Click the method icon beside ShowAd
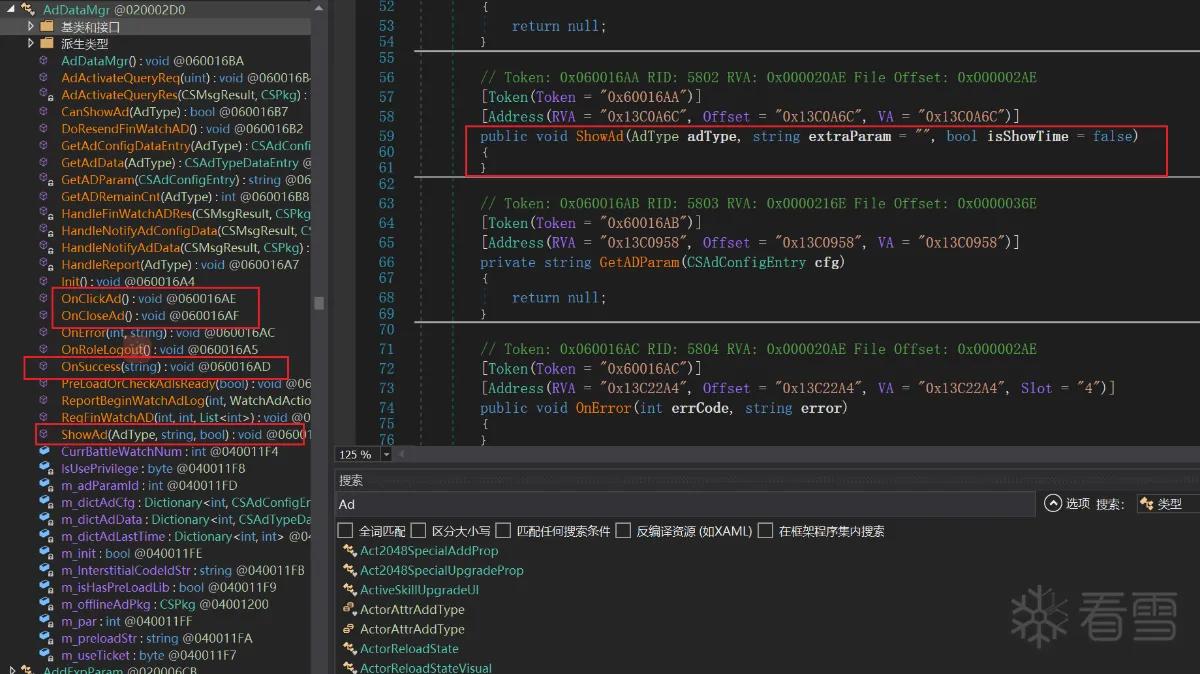The image size is (1200, 674). 43,434
